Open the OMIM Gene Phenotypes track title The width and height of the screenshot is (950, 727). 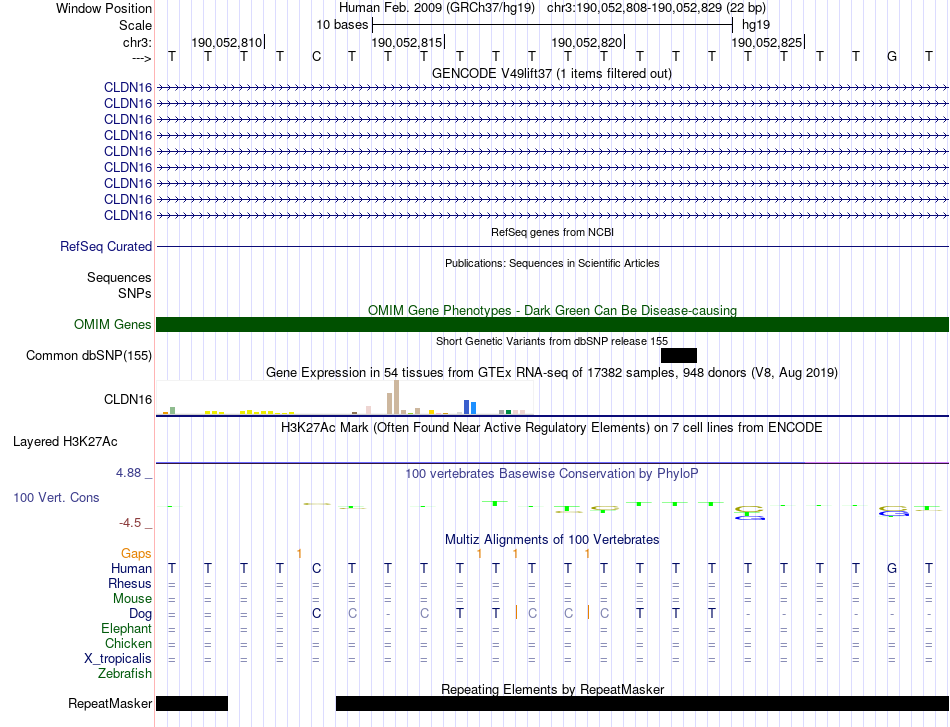(x=552, y=310)
